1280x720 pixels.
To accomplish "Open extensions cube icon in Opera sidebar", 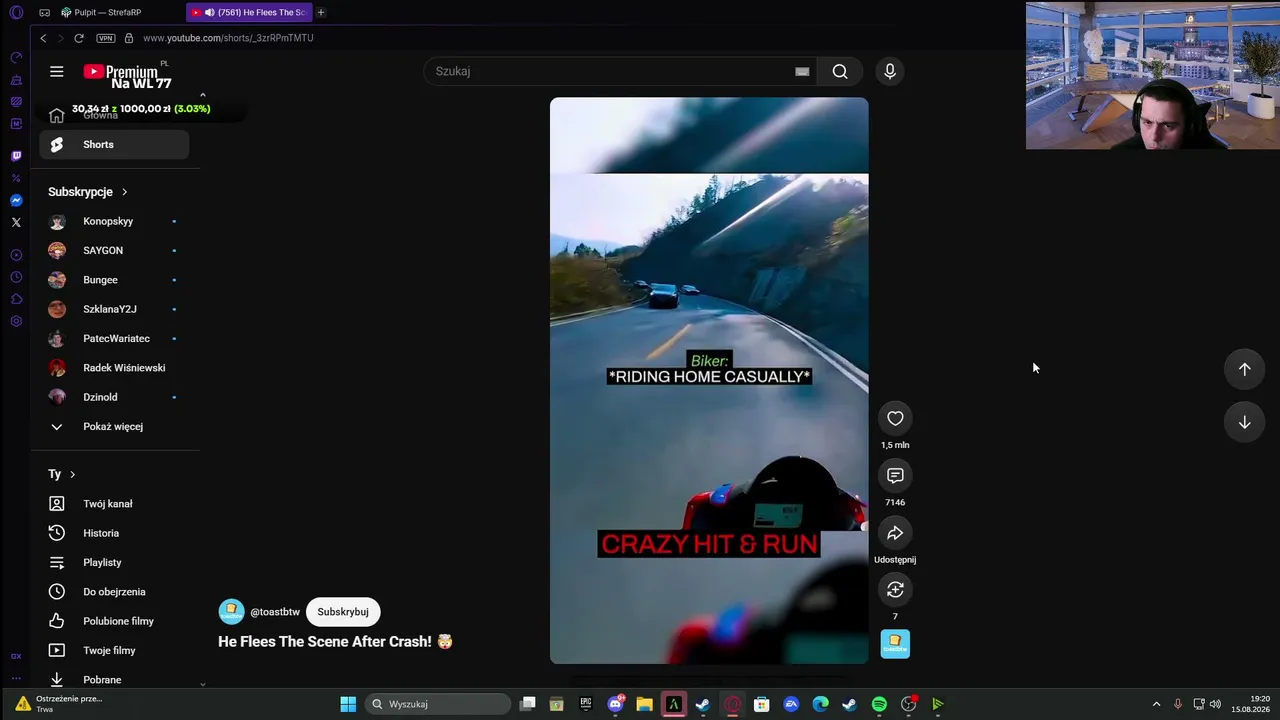I will (x=16, y=299).
